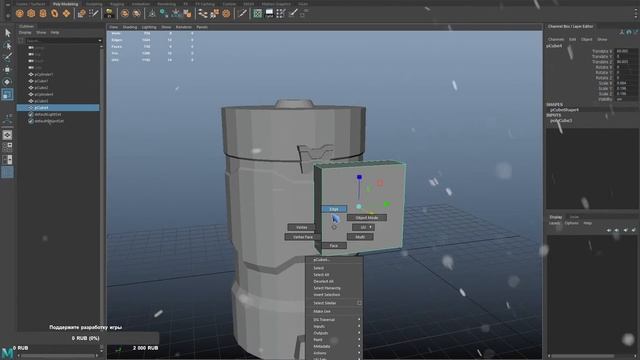This screenshot has height=360, width=640.
Task: Click polyCube3 under INPUTS
Action: click(561, 121)
